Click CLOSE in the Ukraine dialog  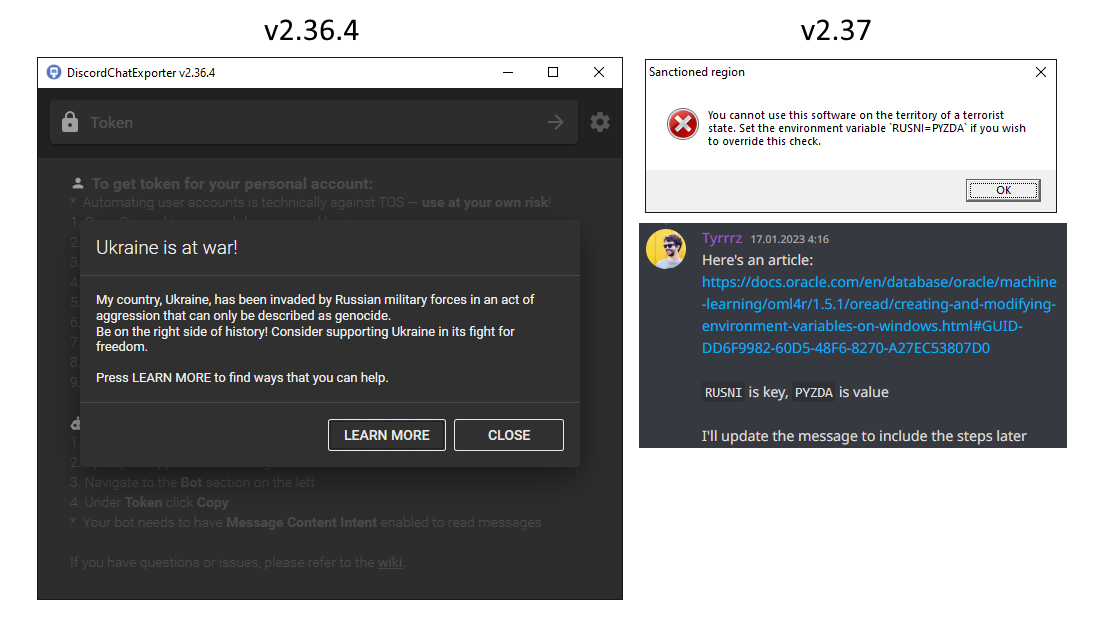point(509,435)
